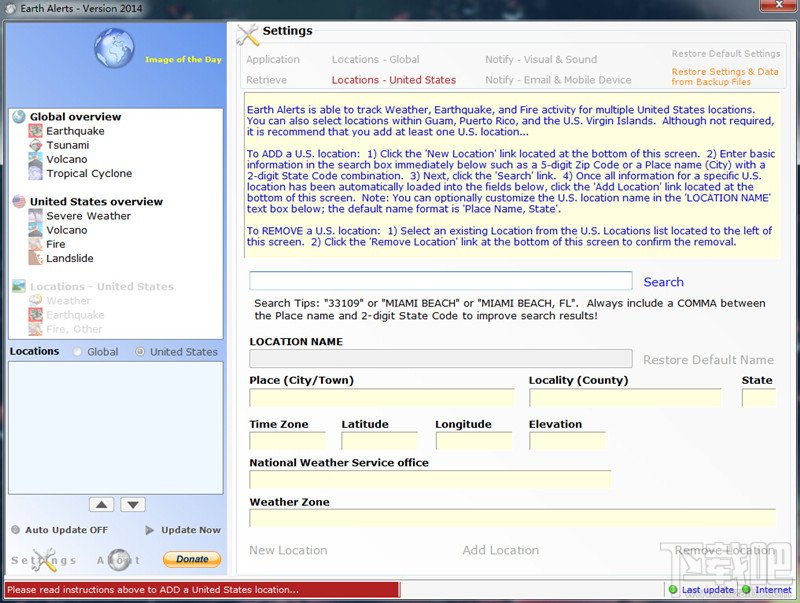800x603 pixels.
Task: Click the icon beside Earthquake under Global overview
Action: pos(35,131)
